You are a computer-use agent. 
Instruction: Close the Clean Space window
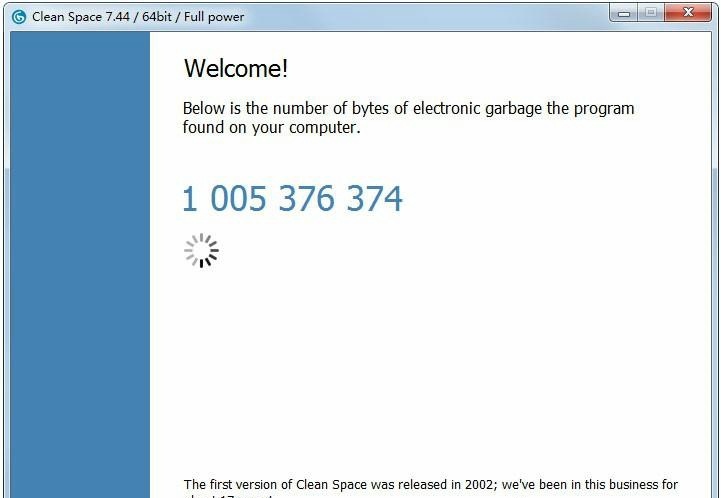pos(688,13)
